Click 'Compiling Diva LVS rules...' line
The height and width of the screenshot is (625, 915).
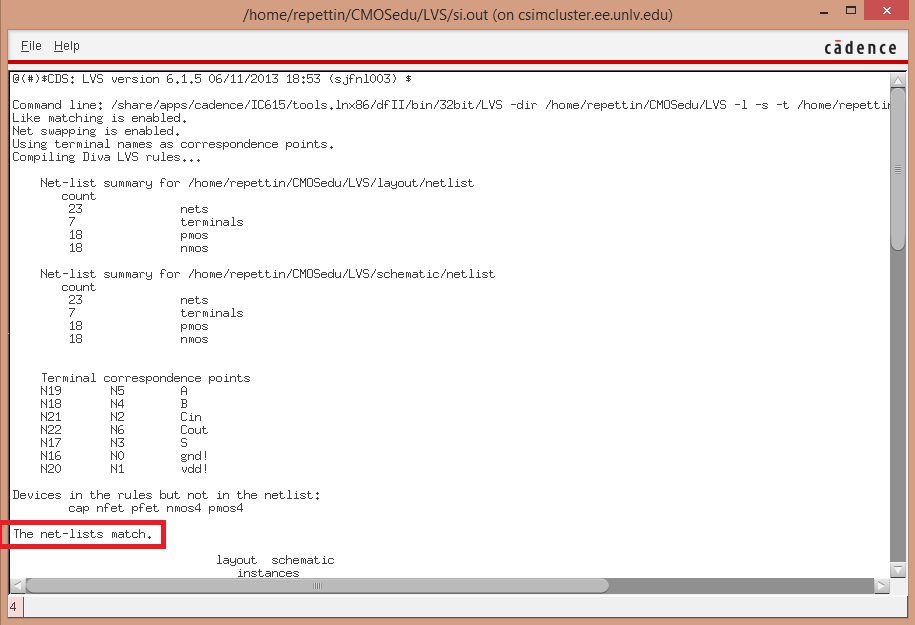tap(107, 158)
